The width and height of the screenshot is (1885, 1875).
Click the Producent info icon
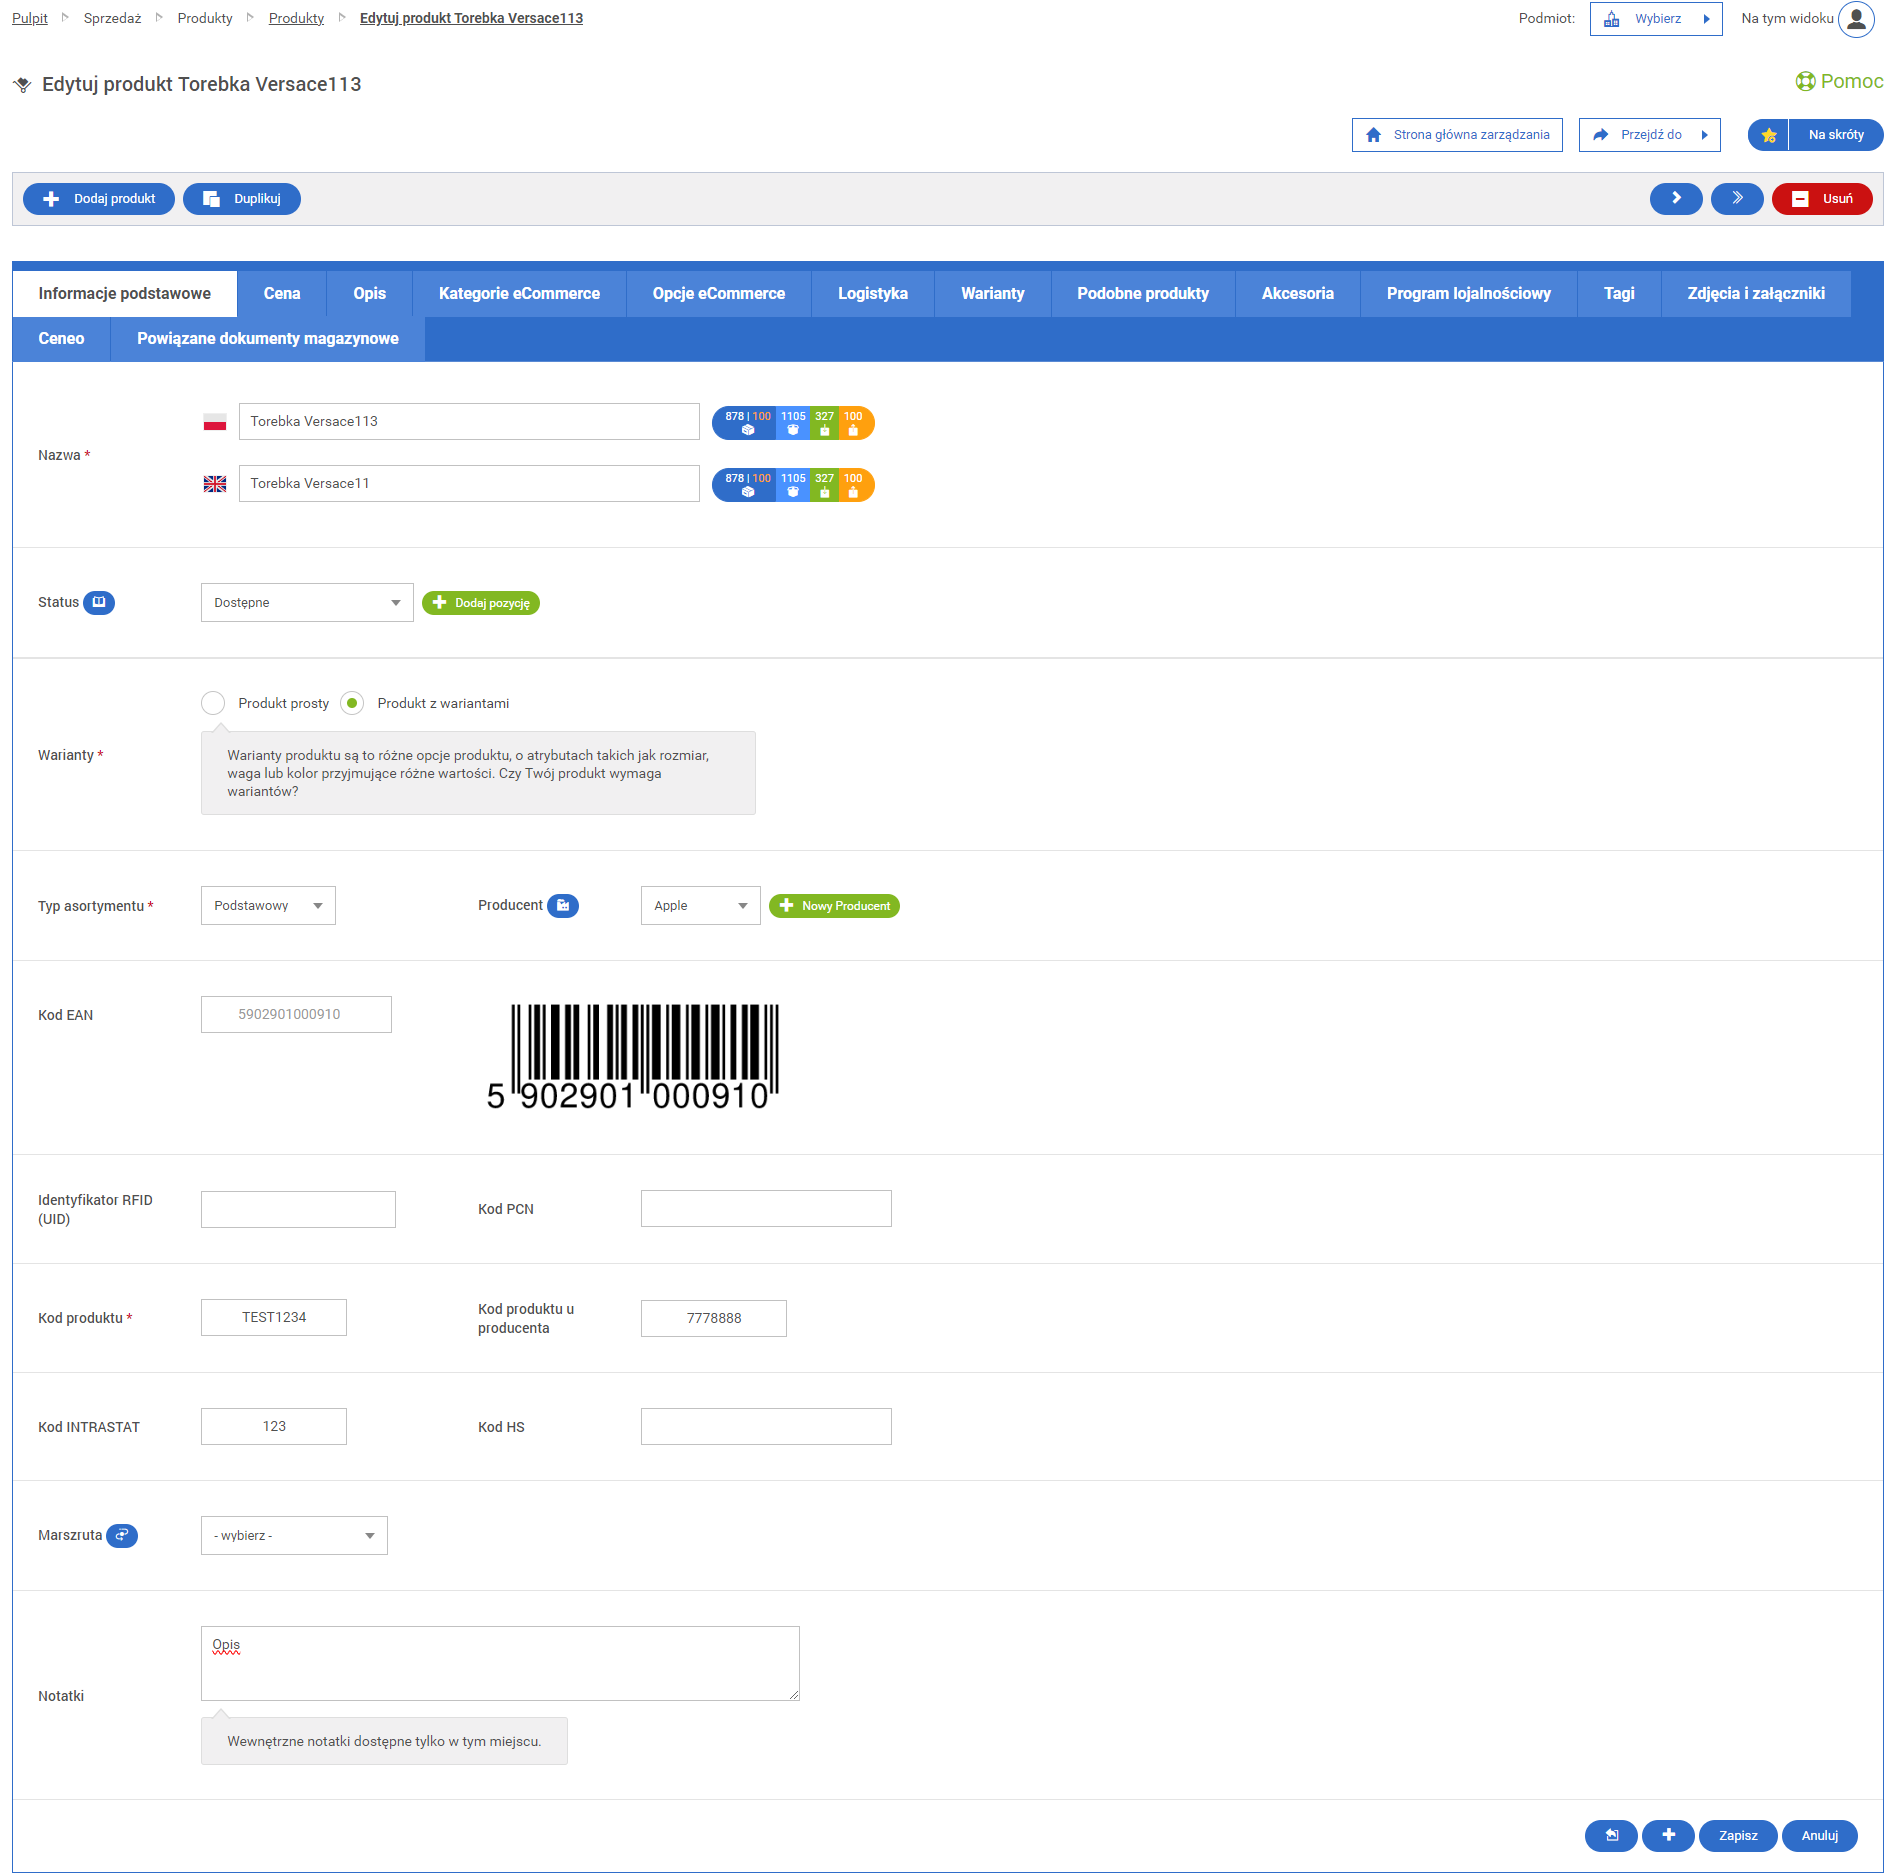pos(563,905)
